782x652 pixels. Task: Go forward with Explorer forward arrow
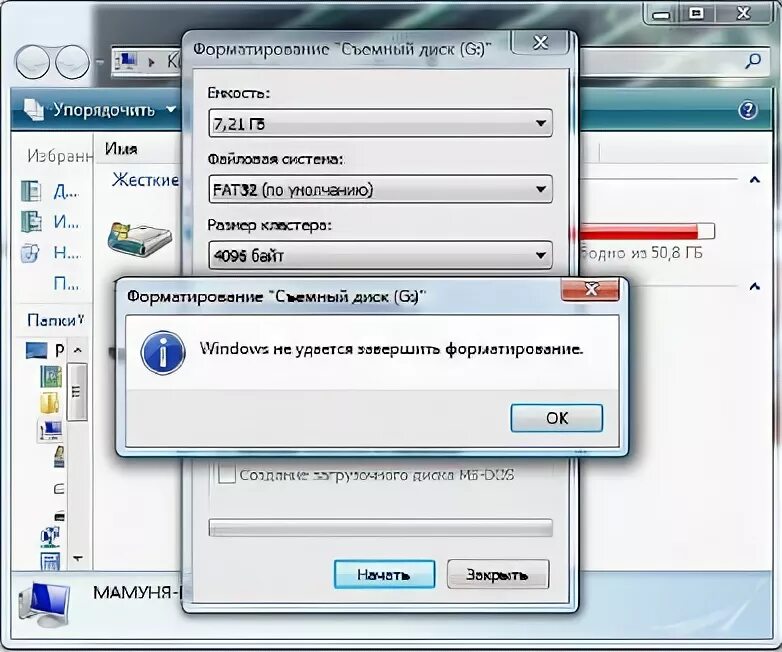pos(72,63)
